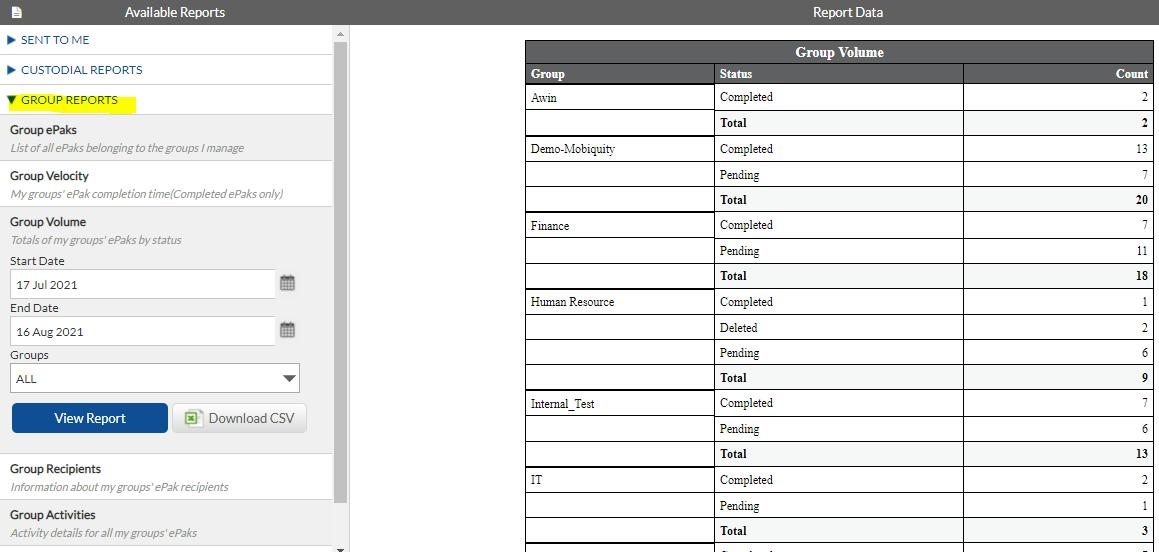Screen dimensions: 1159x552
Task: Click the Pending status in Finance row
Action: point(839,251)
